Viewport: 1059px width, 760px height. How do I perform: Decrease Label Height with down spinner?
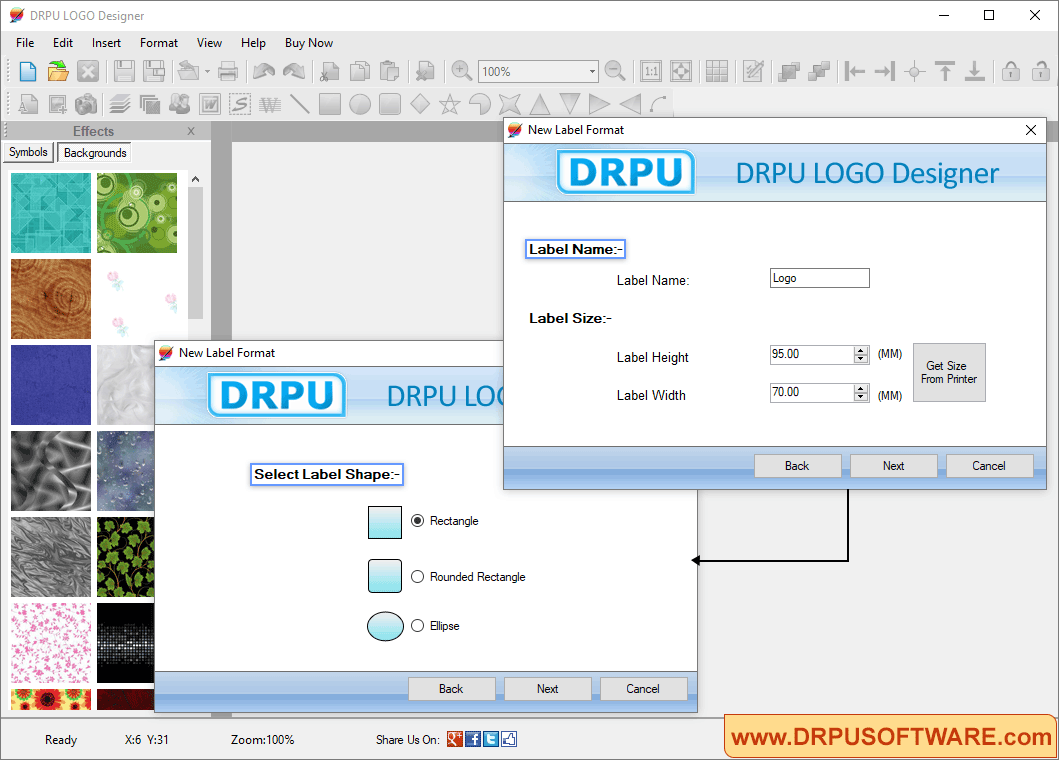860,359
